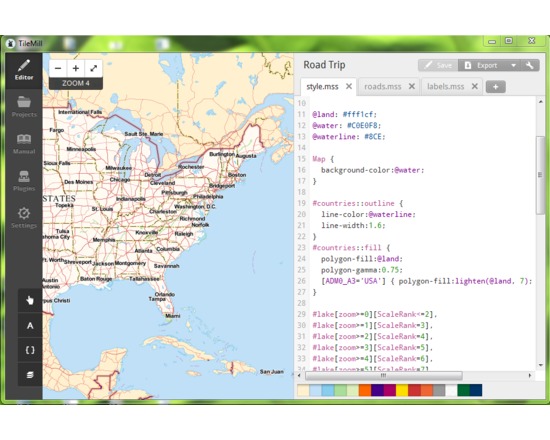Open the Settings gear section
The image size is (550, 440).
(x=24, y=218)
